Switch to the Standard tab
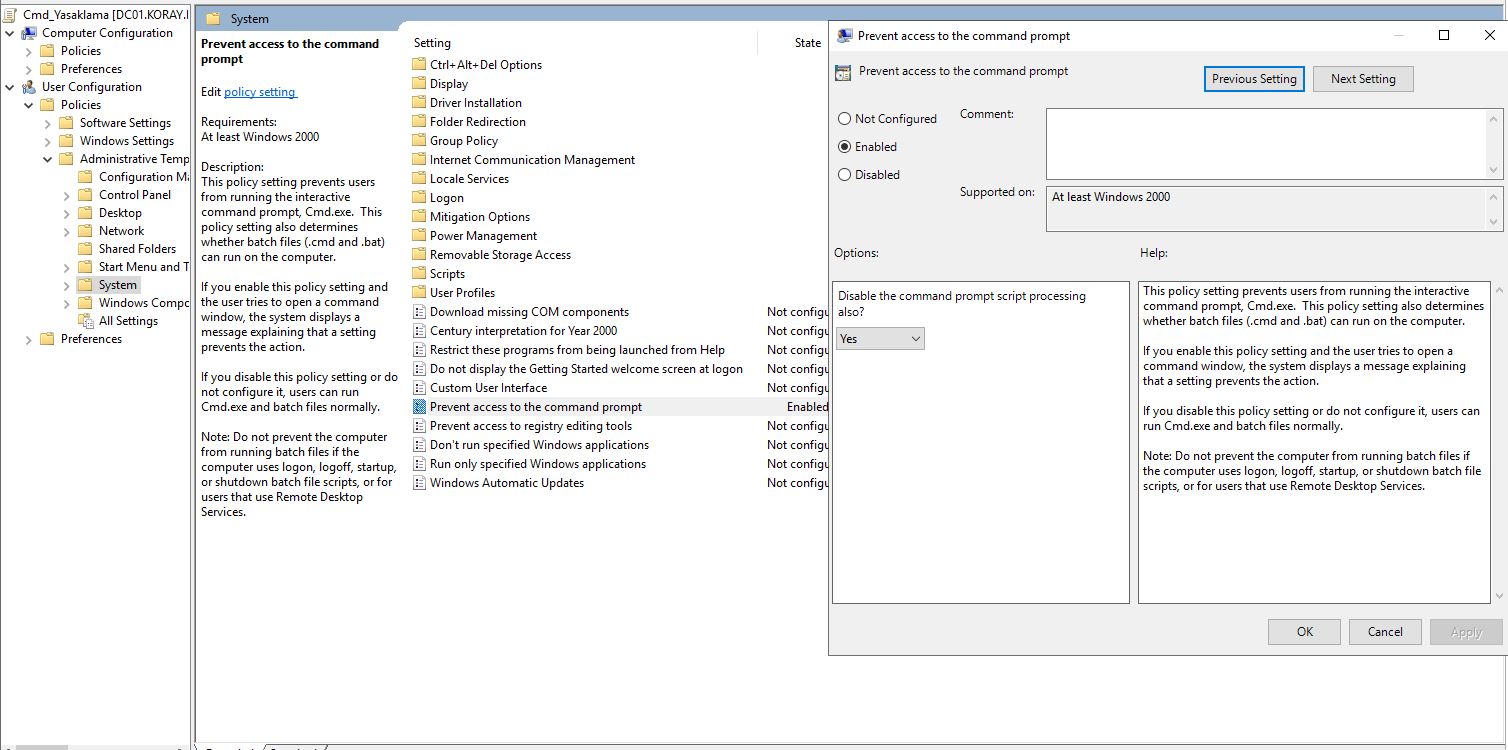1508x750 pixels. [x=295, y=747]
